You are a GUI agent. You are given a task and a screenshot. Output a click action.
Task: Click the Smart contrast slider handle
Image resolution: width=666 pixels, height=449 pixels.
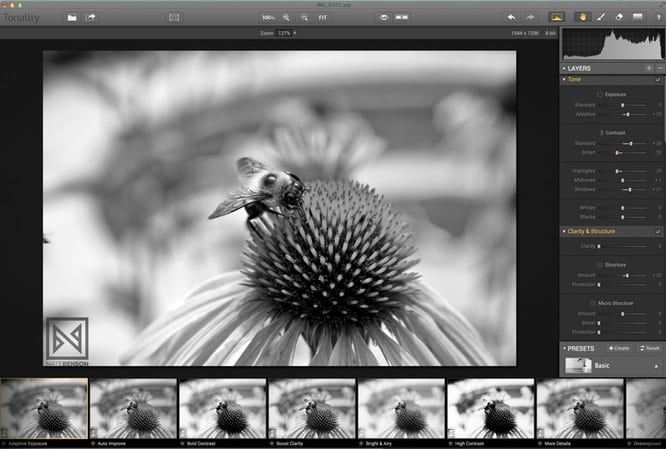(x=617, y=152)
